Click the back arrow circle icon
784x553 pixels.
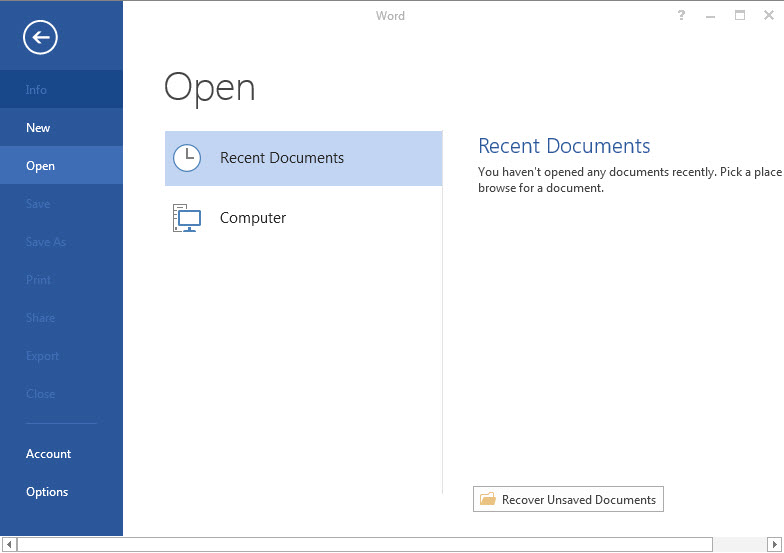pyautogui.click(x=40, y=37)
